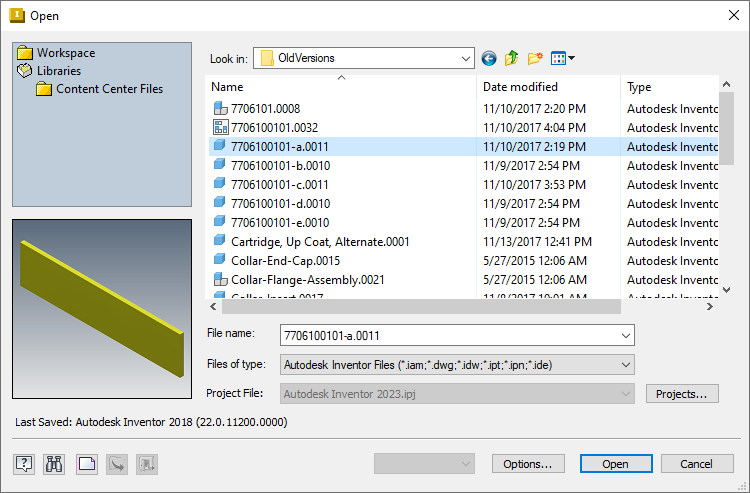Select the 7706100101-b.0010 file name

click(281, 166)
